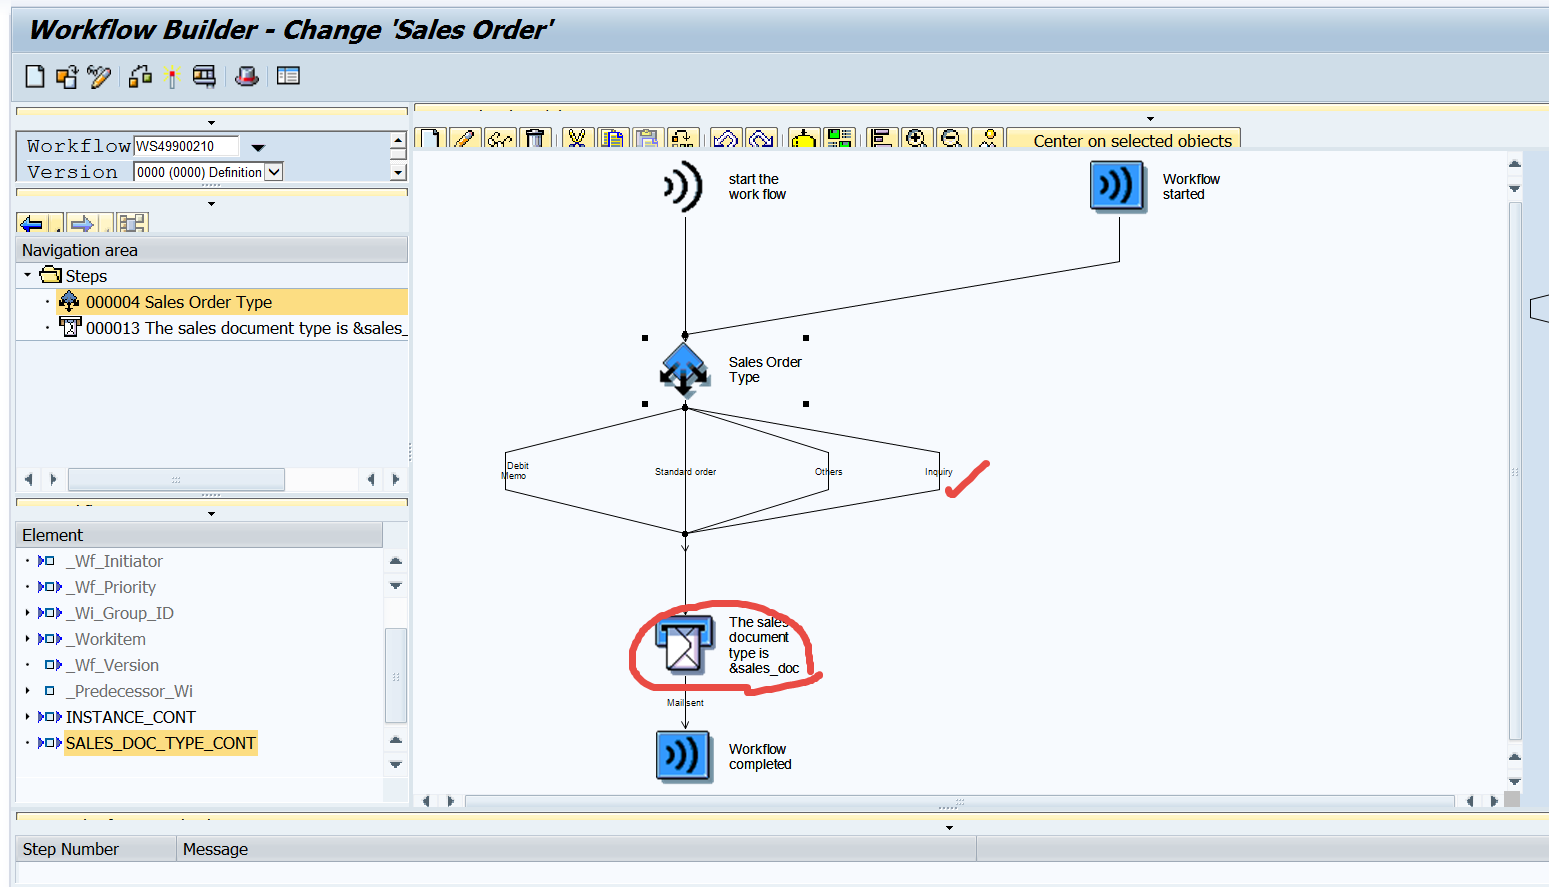Click the Workflow ID input field
The width and height of the screenshot is (1549, 887).
pyautogui.click(x=186, y=146)
